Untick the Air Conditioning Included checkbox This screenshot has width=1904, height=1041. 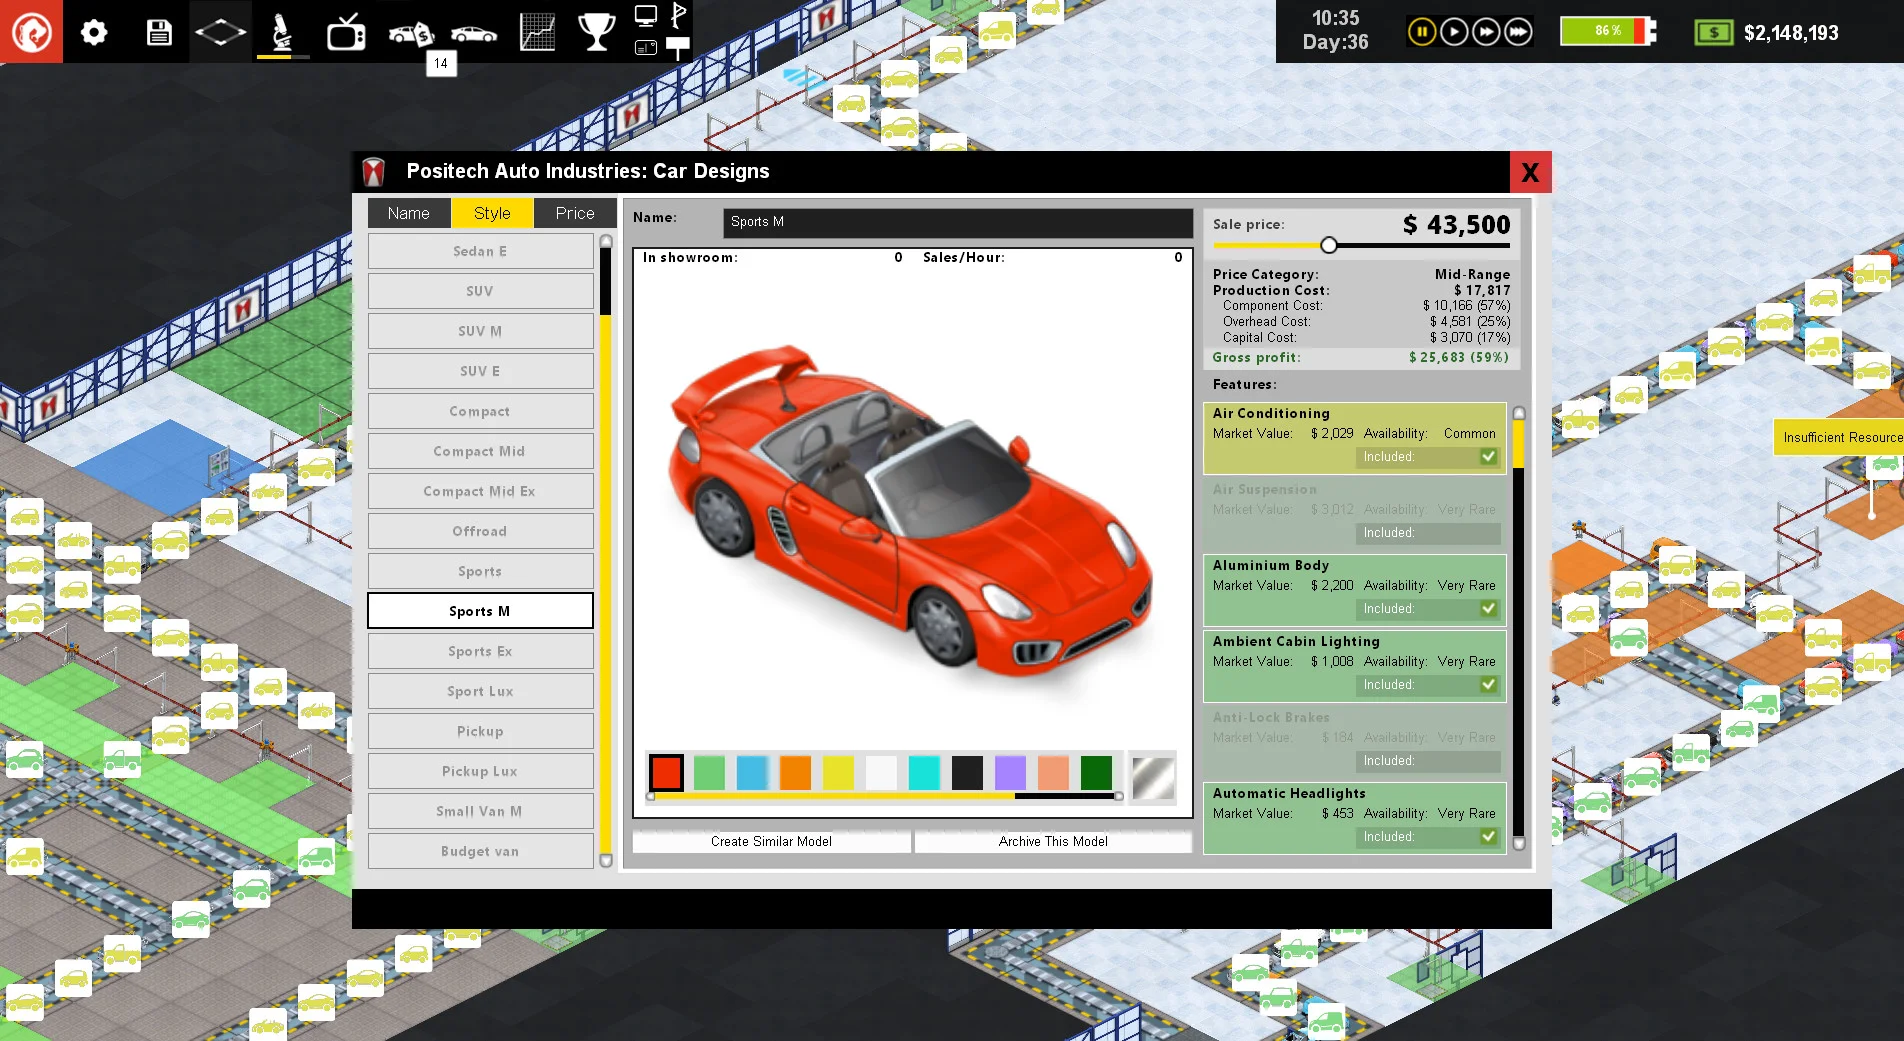click(1489, 456)
